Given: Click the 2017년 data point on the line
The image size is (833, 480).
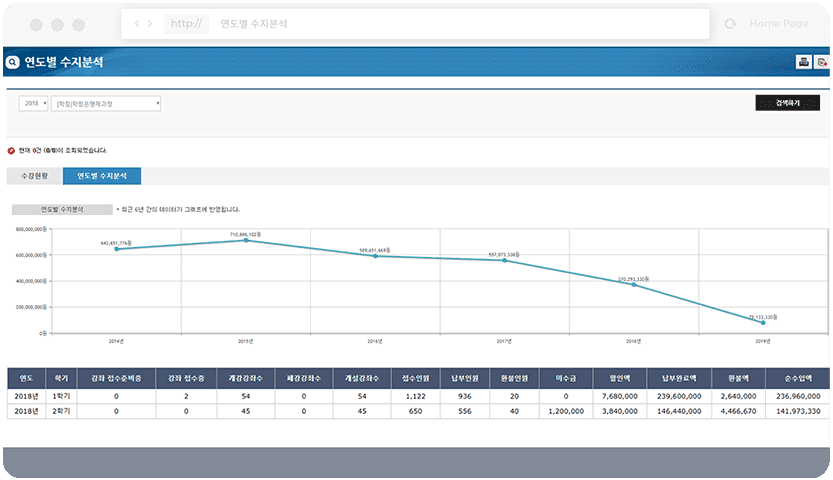Looking at the screenshot, I should [505, 260].
